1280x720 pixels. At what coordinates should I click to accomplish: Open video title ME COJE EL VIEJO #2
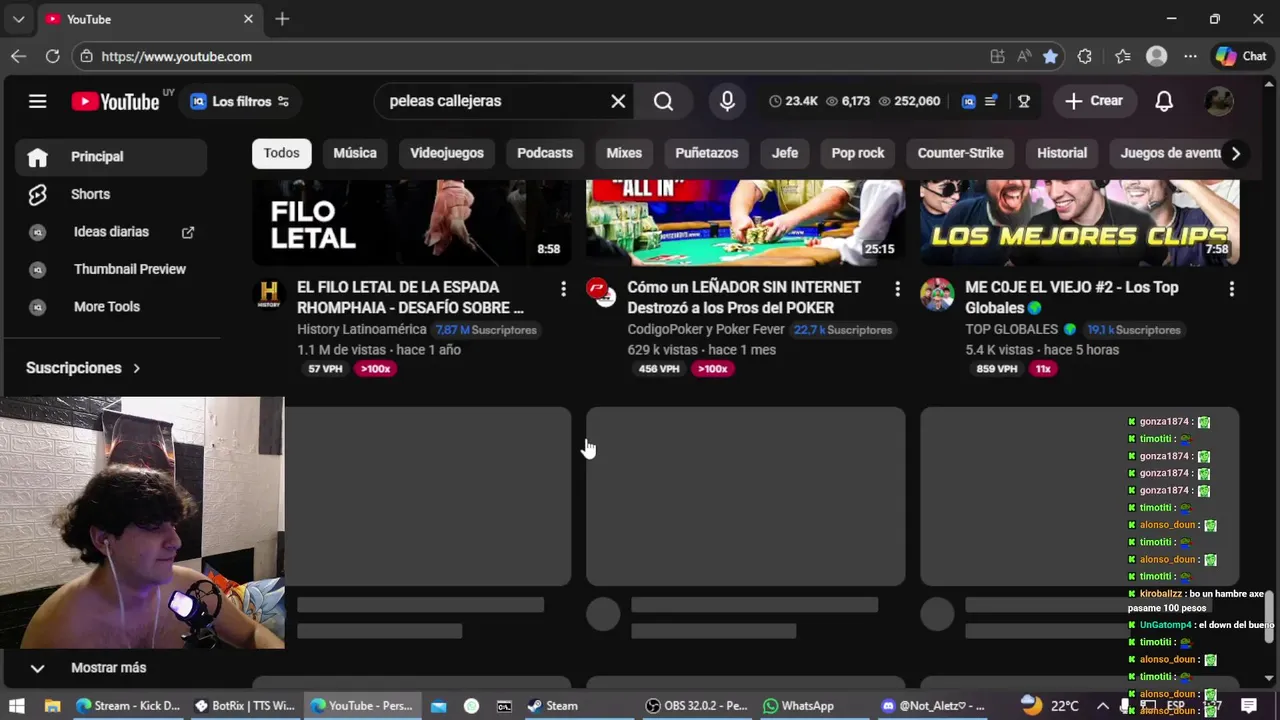click(1072, 297)
